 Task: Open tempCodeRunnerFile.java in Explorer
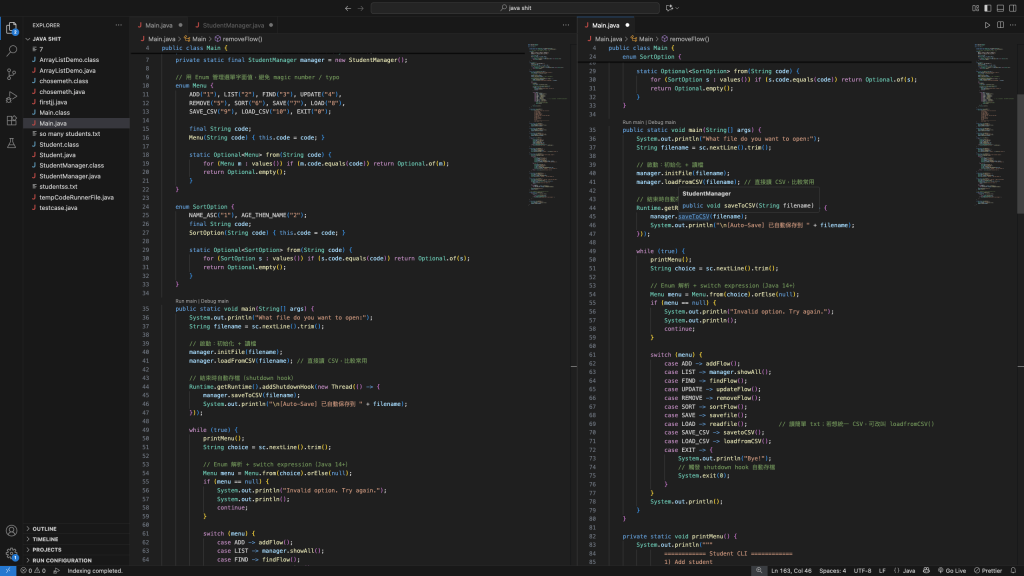click(x=76, y=197)
